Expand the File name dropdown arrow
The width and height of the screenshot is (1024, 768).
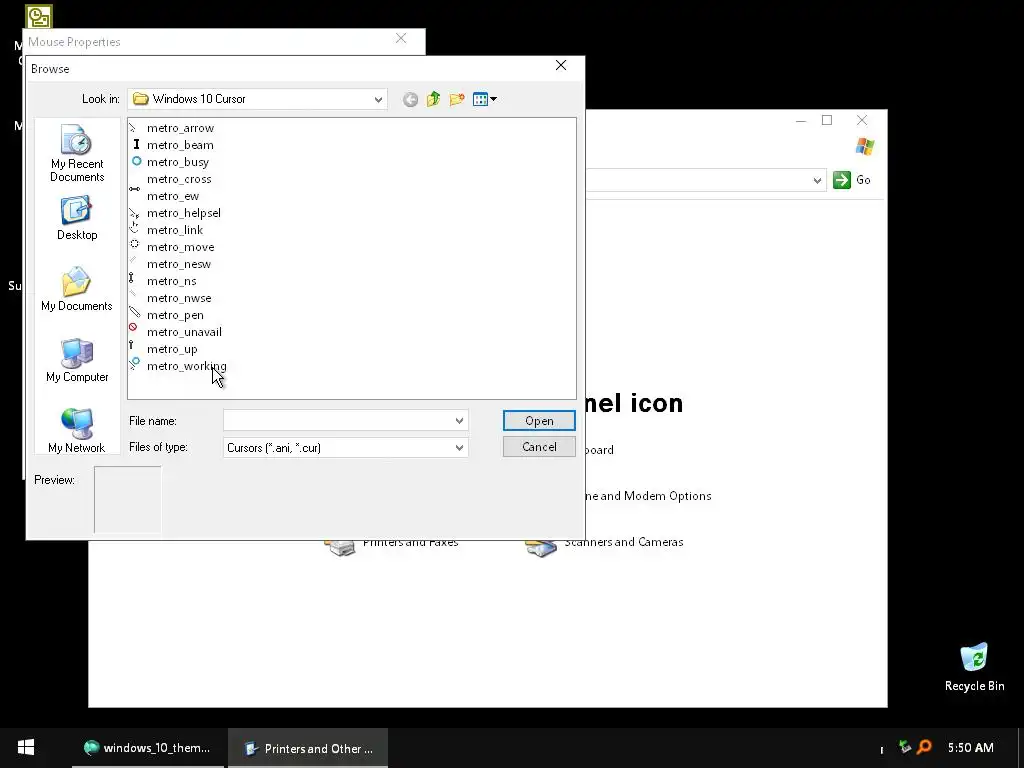click(459, 421)
